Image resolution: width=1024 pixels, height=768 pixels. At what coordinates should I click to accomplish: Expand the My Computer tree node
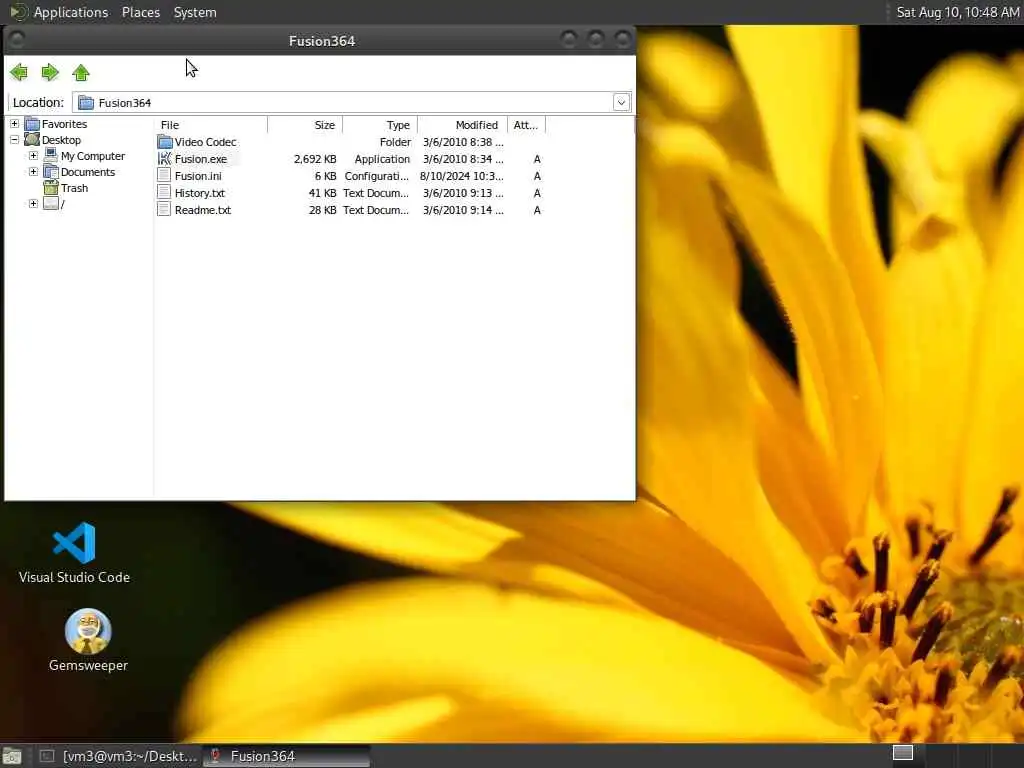click(x=33, y=155)
